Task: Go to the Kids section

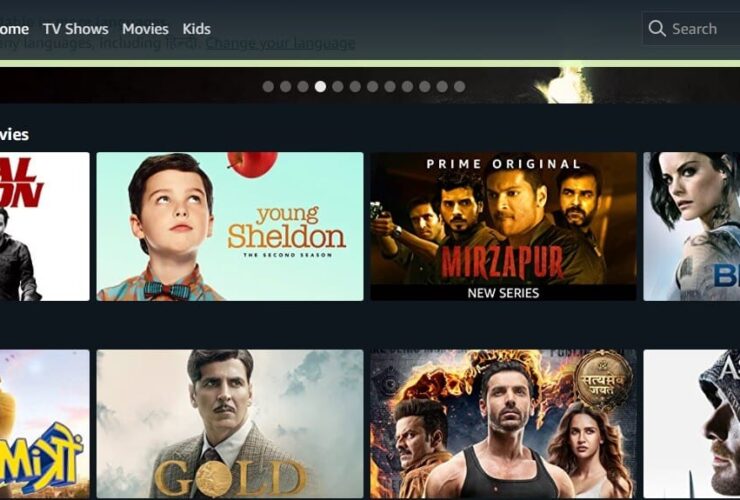Action: pos(196,29)
